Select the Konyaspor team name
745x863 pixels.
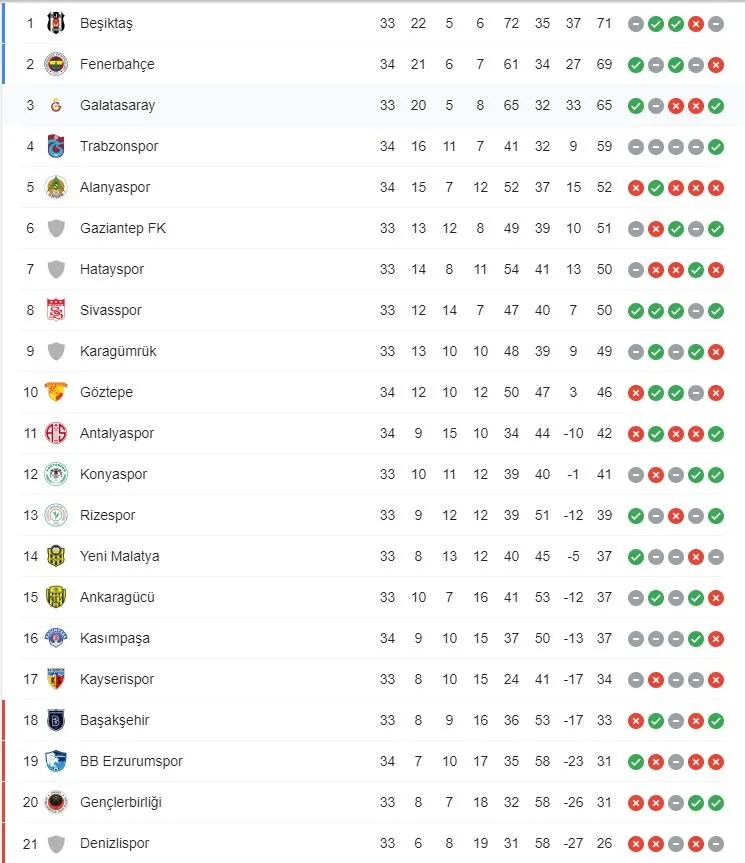click(113, 474)
